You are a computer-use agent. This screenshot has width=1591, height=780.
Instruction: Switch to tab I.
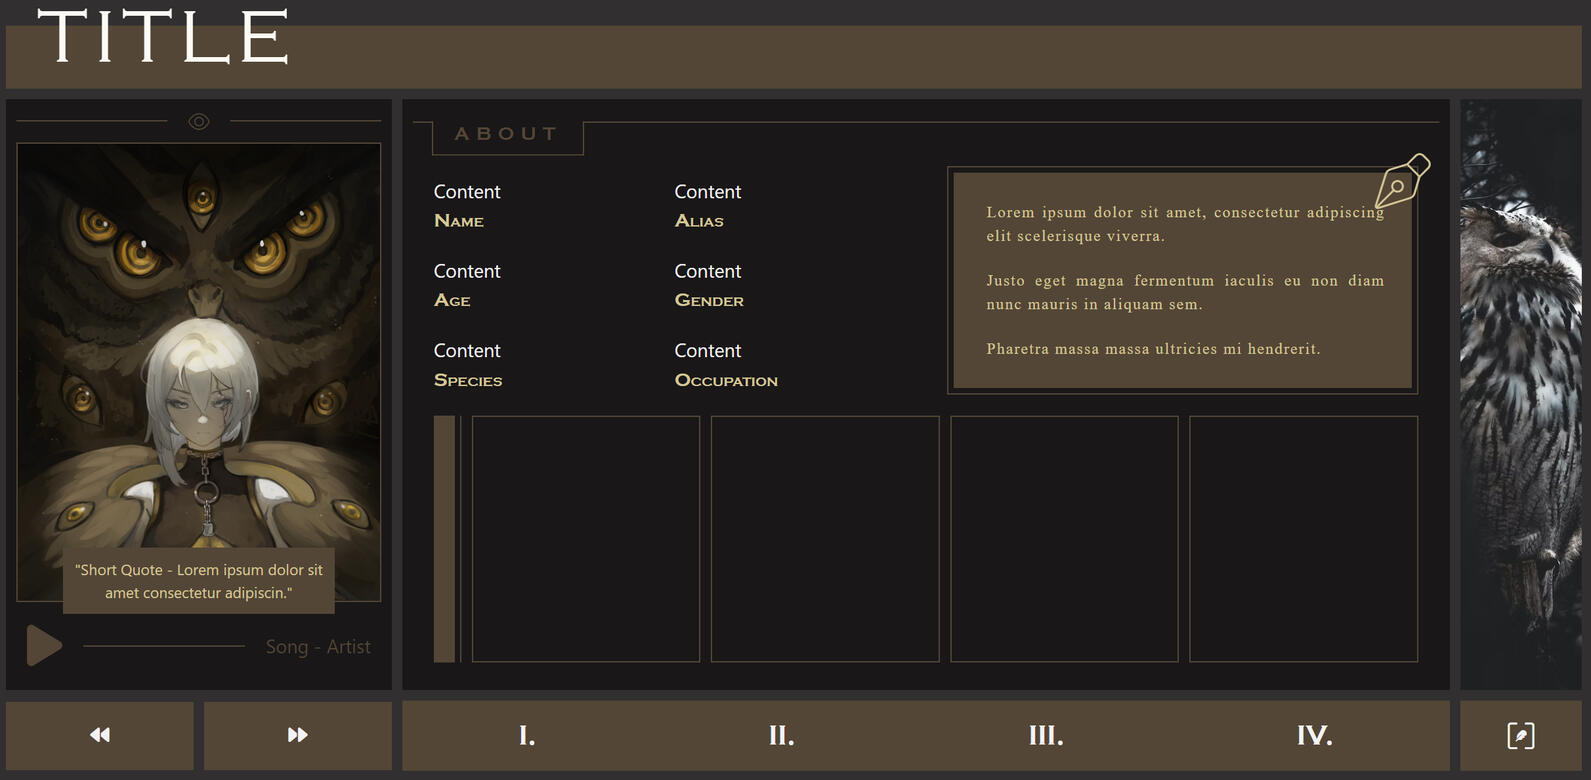527,736
